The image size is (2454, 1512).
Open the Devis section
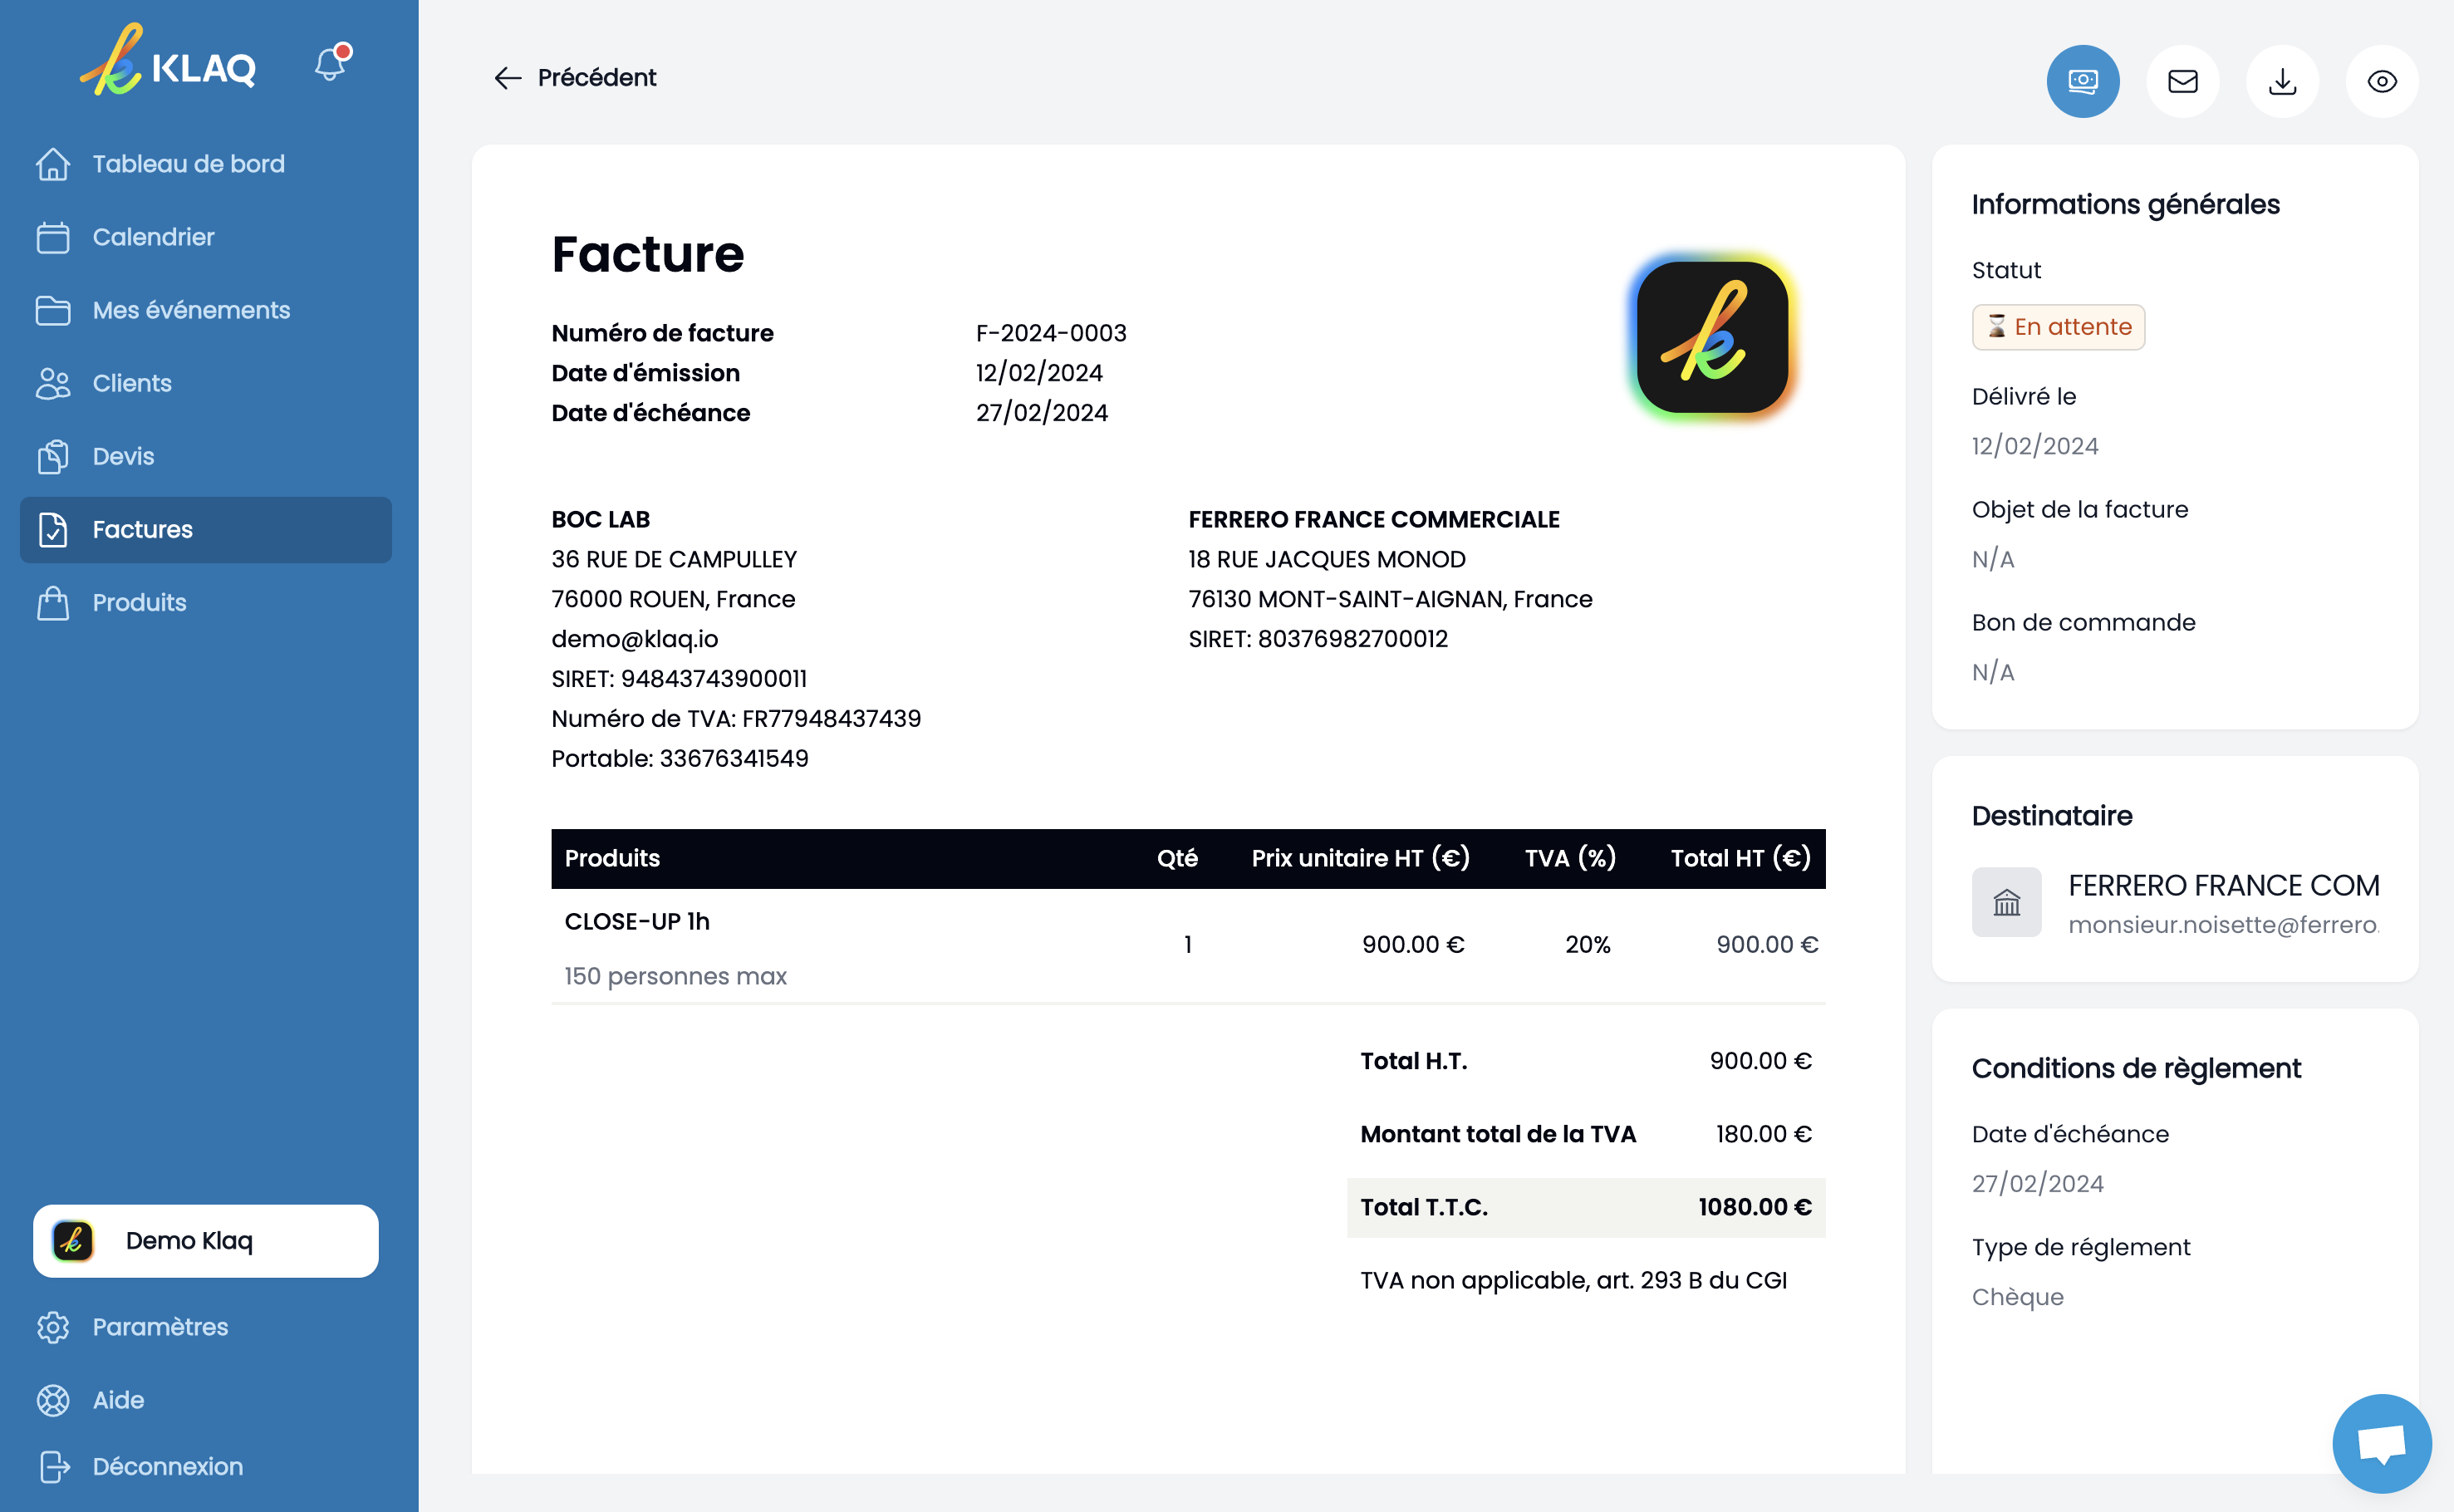[x=123, y=456]
